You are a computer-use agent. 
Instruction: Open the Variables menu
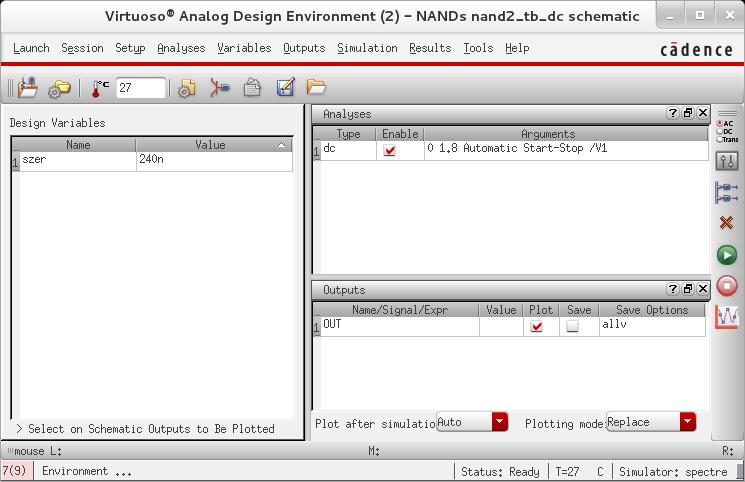pos(244,48)
